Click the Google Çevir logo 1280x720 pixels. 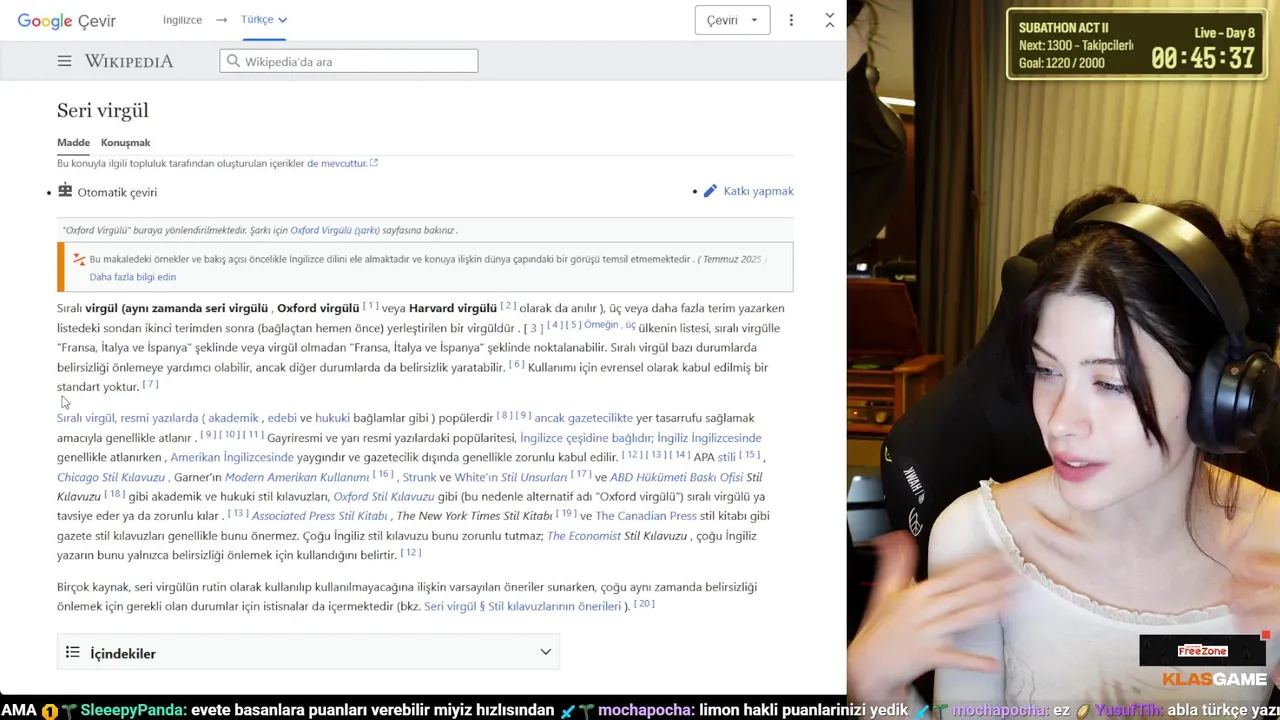(66, 20)
